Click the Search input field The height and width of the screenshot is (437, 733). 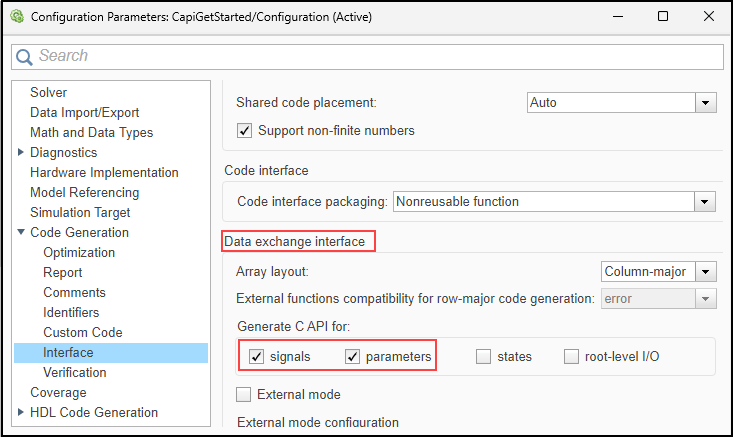coord(370,56)
